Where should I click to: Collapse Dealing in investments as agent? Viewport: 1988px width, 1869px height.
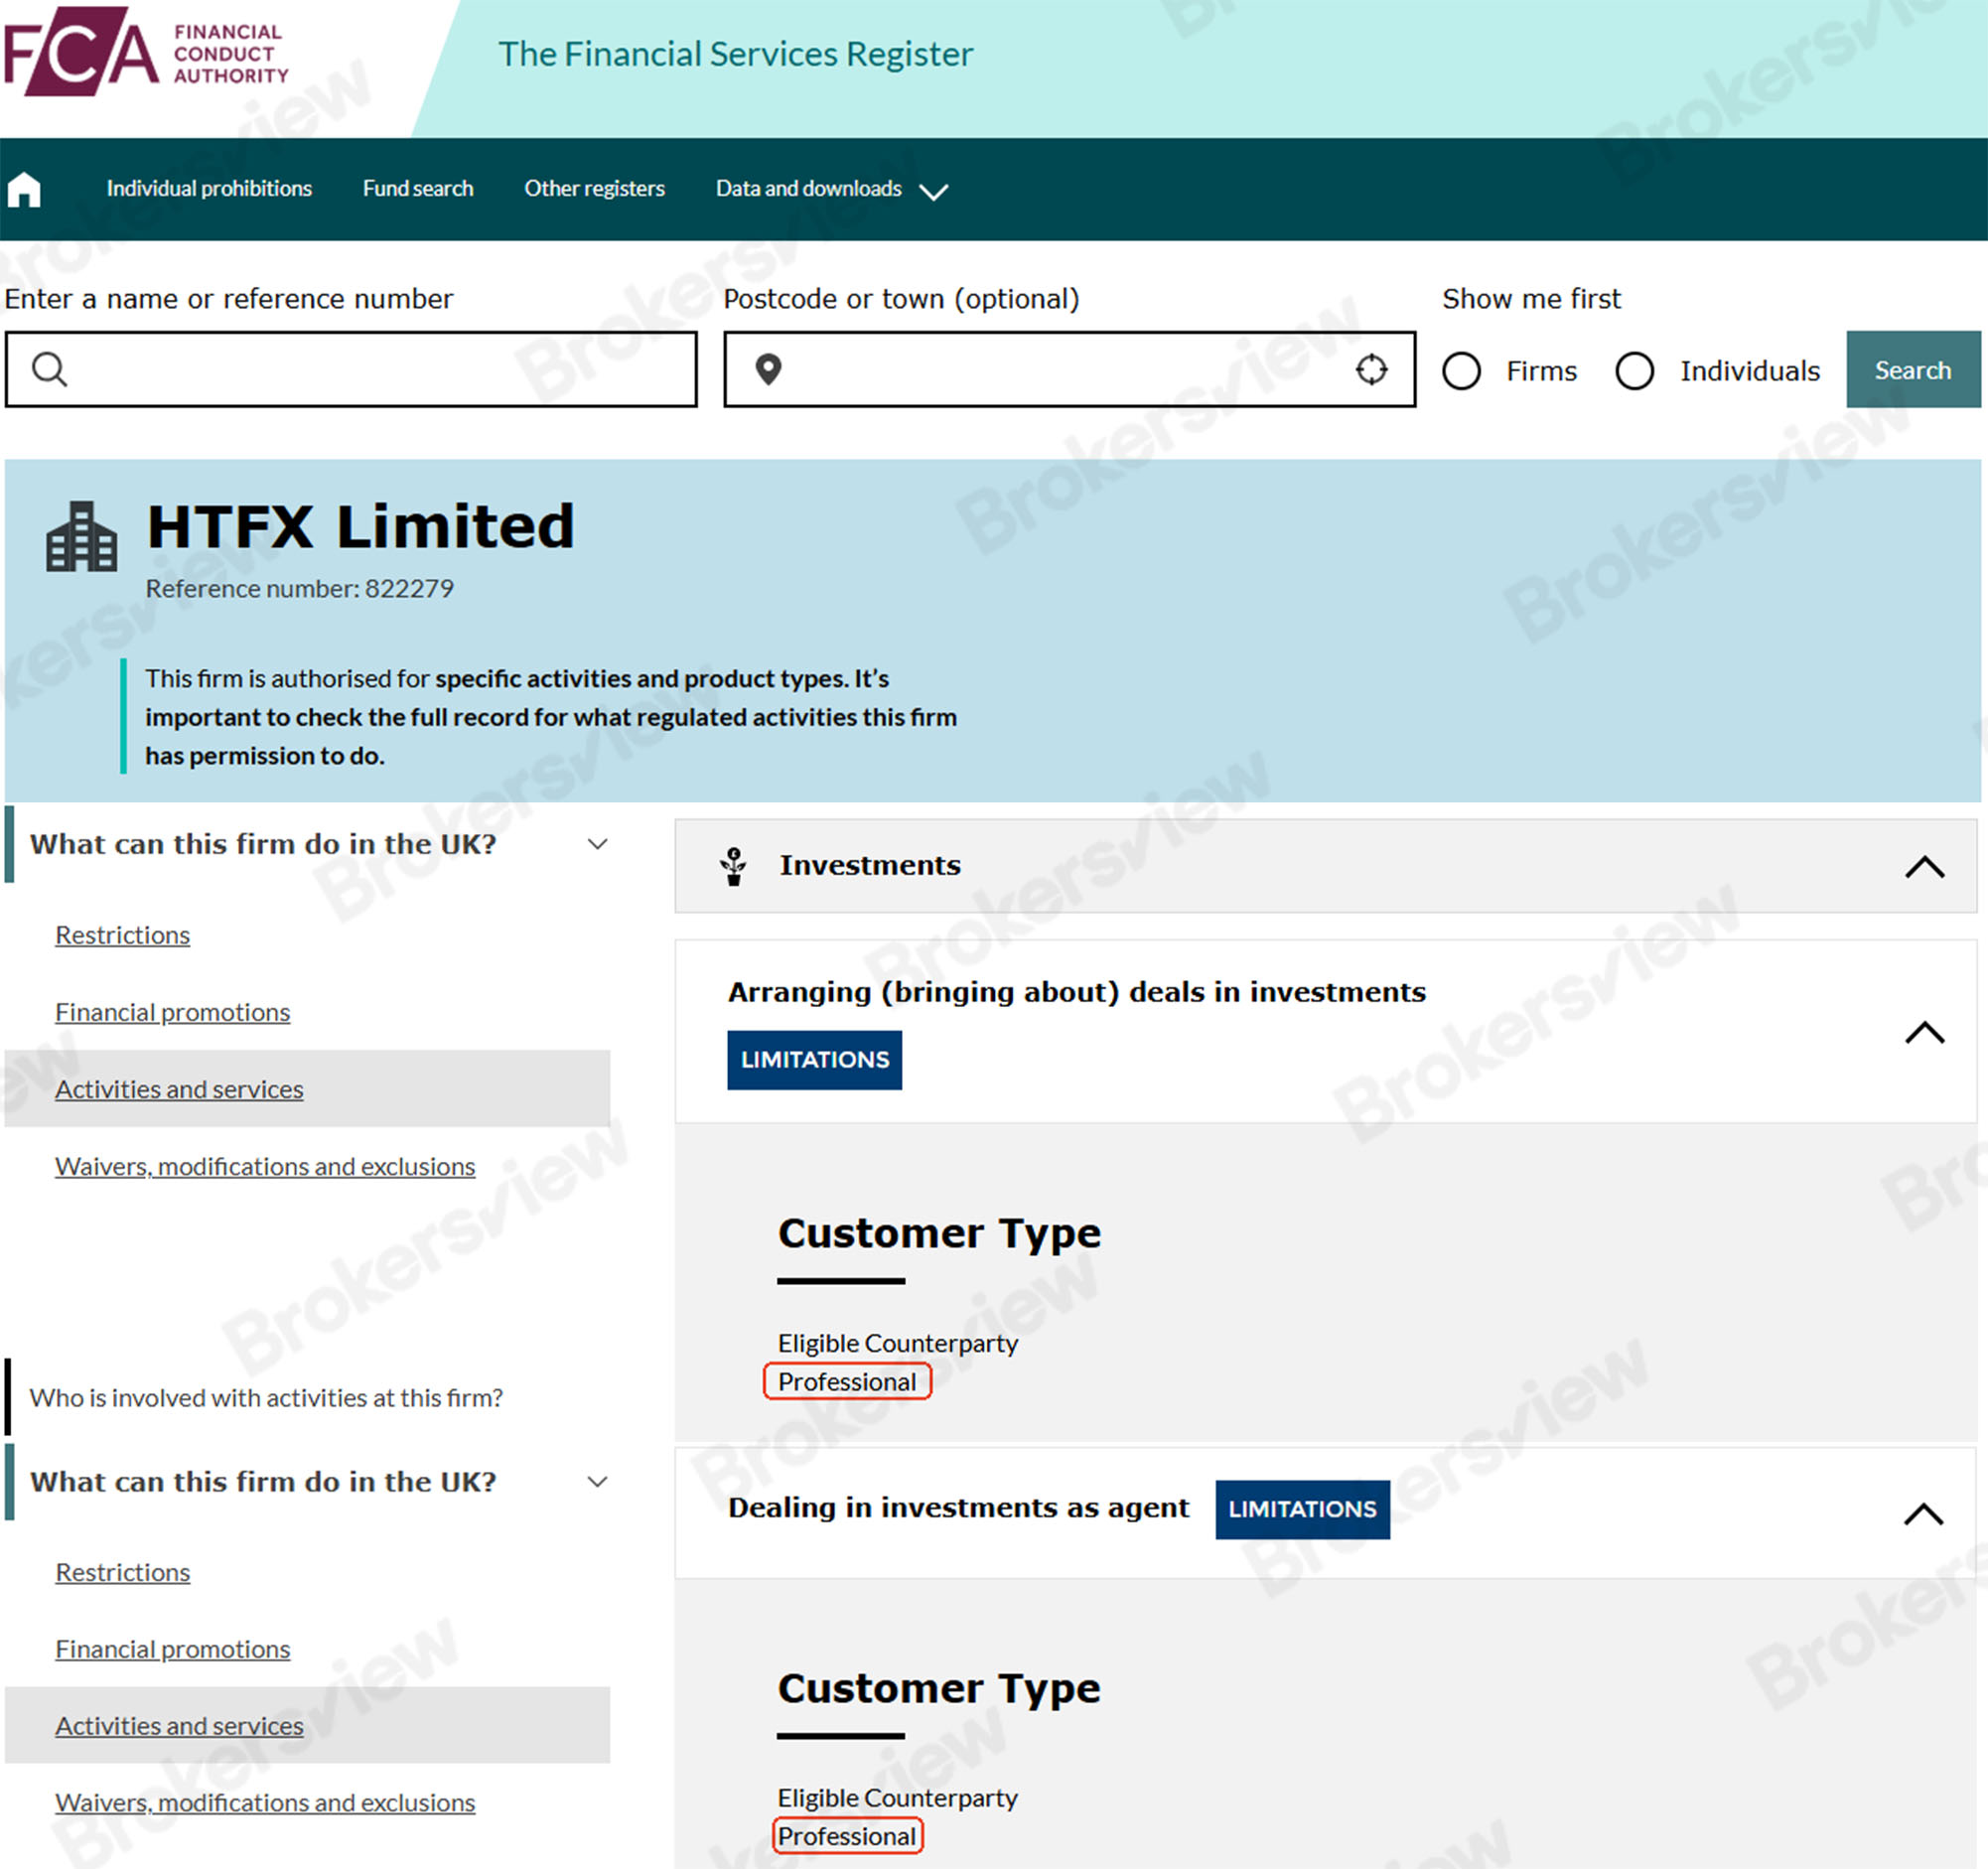pyautogui.click(x=1923, y=1514)
